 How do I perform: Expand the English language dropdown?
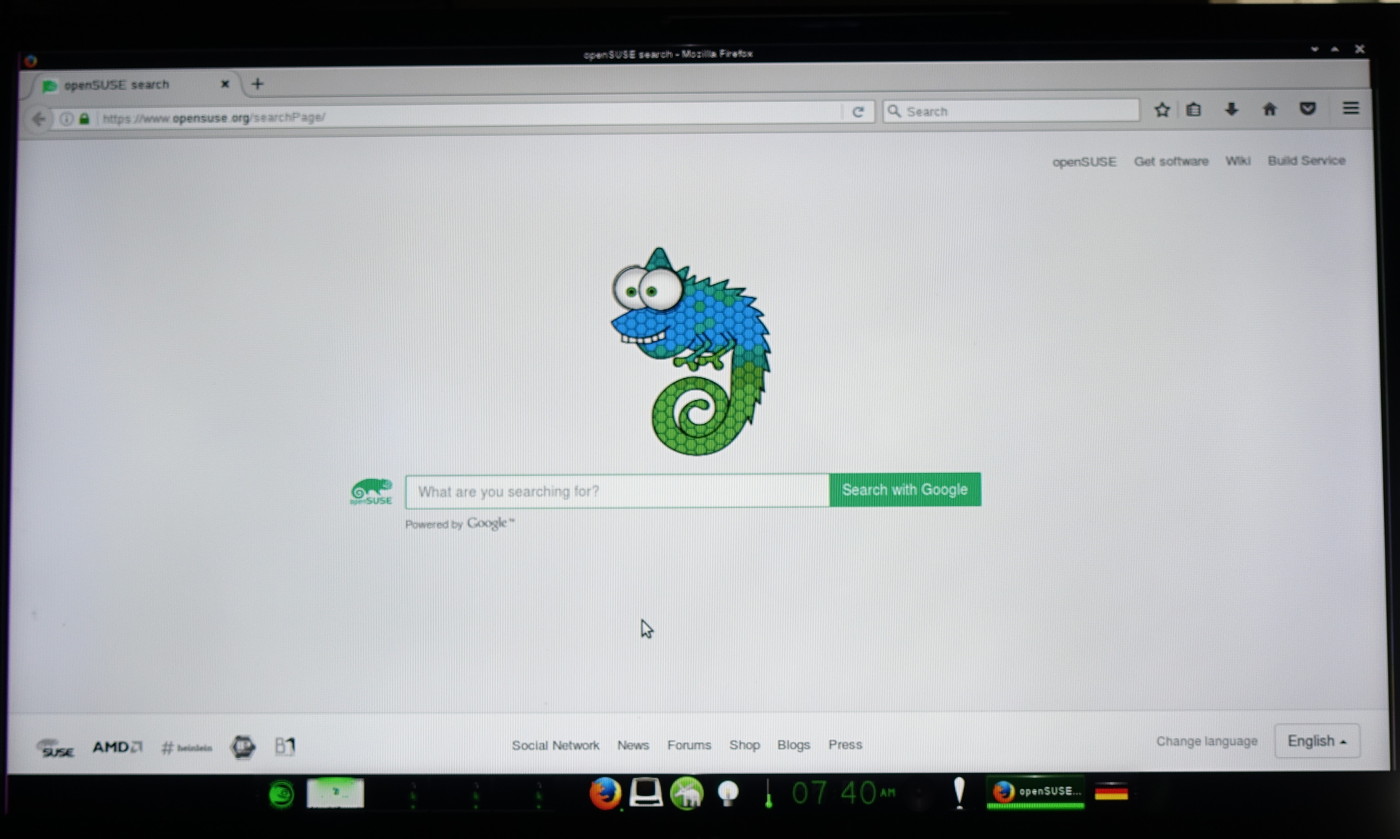[x=1317, y=741]
